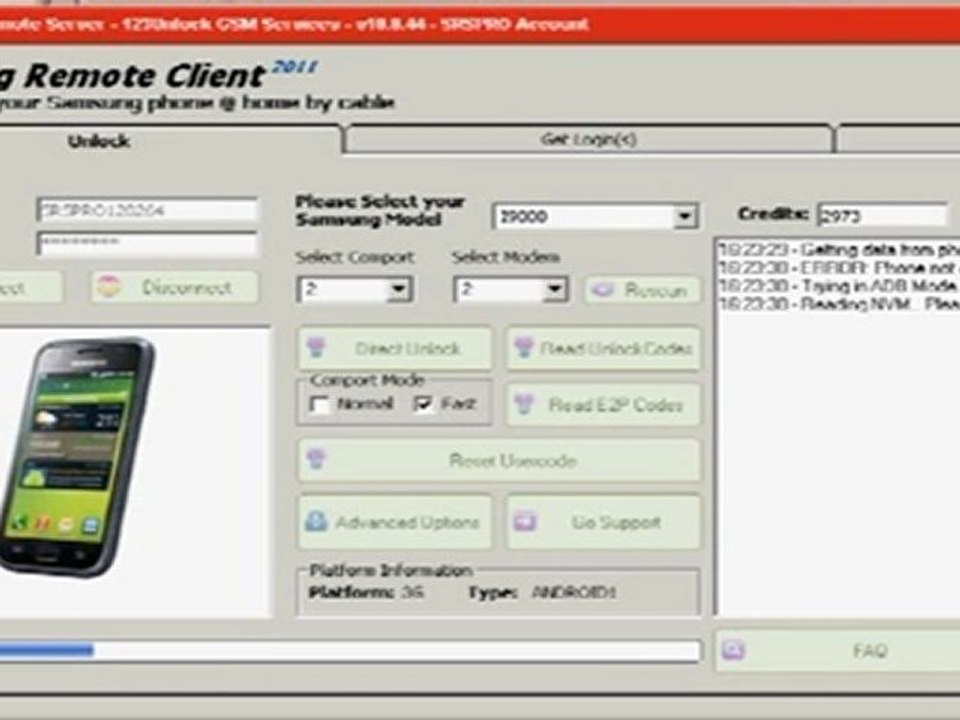This screenshot has height=720, width=960.
Task: Open the Get Login(s) tab
Action: coord(588,139)
